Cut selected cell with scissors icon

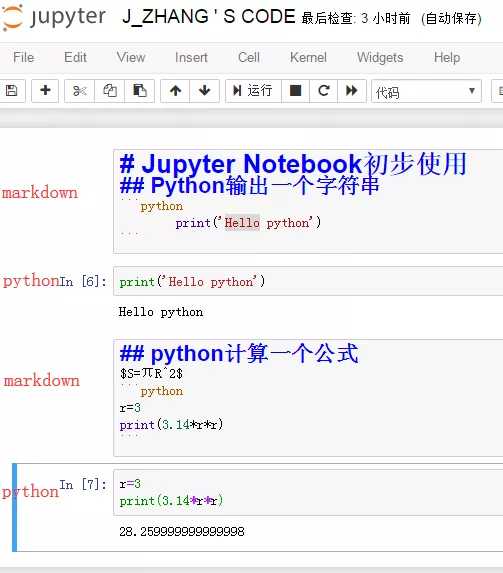click(79, 91)
